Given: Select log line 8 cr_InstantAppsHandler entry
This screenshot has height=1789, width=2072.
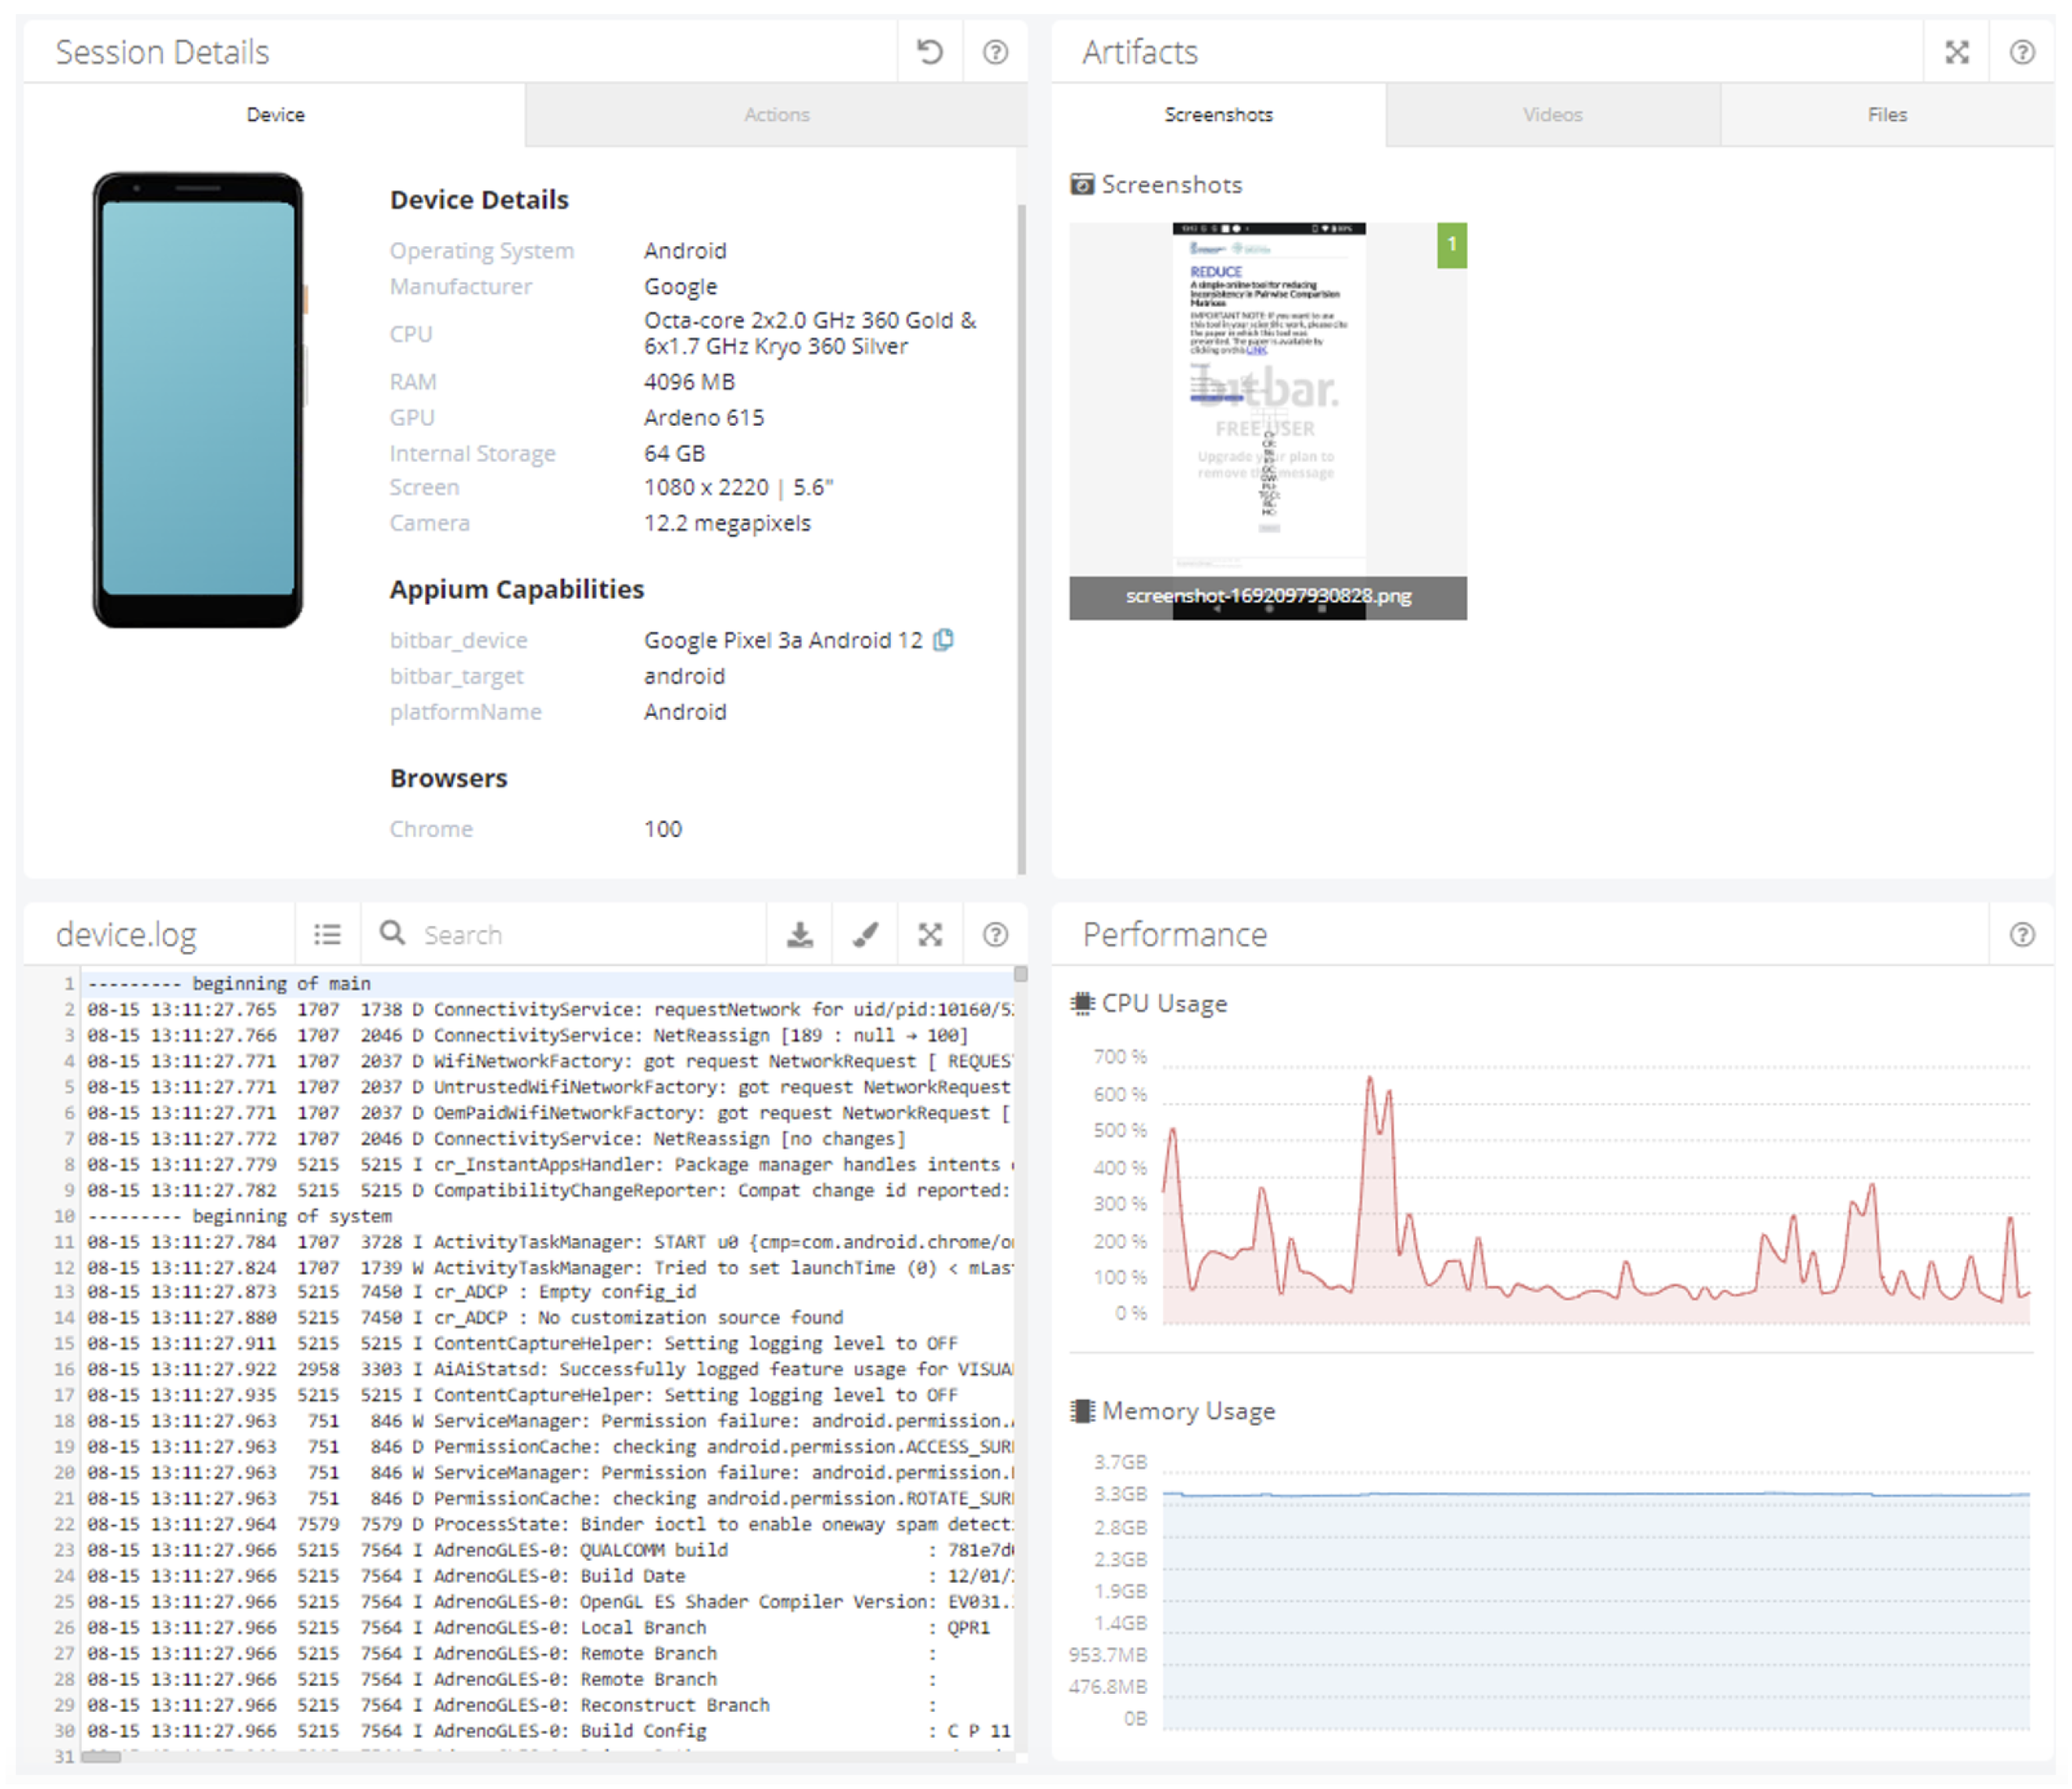Looking at the screenshot, I should [548, 1165].
